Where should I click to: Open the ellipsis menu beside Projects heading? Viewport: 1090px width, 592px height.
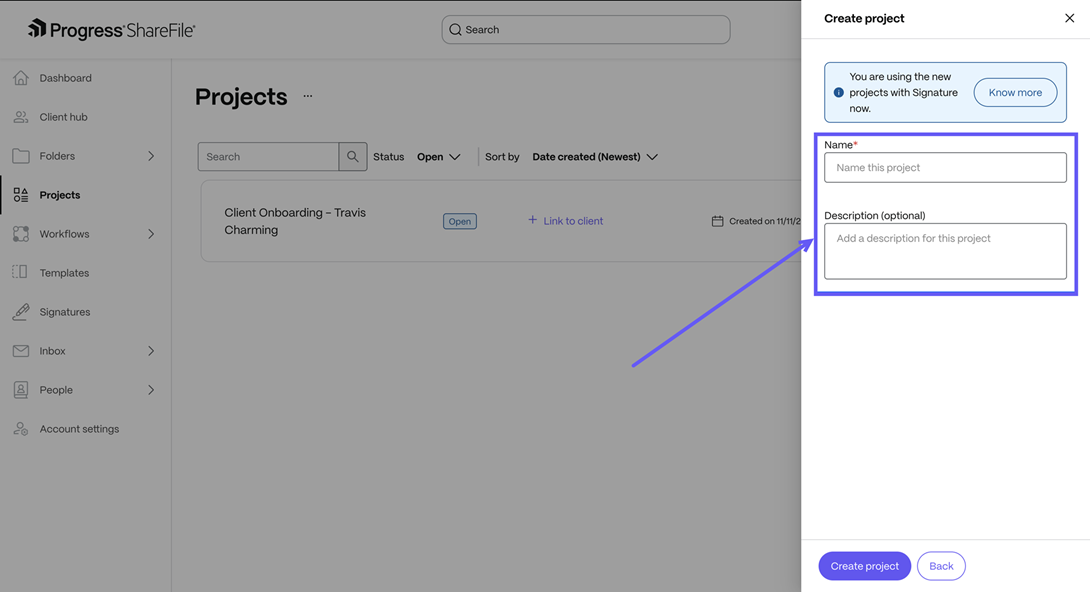307,97
